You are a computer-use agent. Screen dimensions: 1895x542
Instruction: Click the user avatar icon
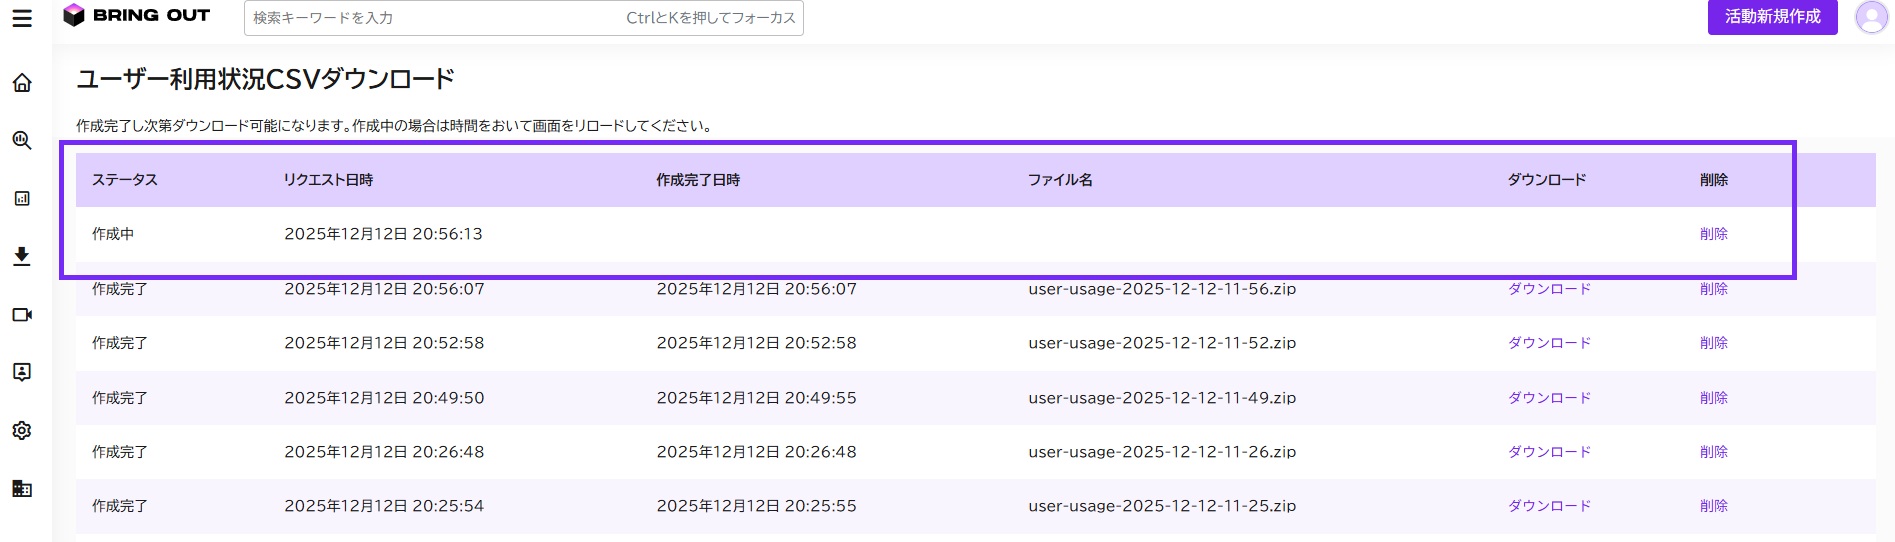(1871, 17)
